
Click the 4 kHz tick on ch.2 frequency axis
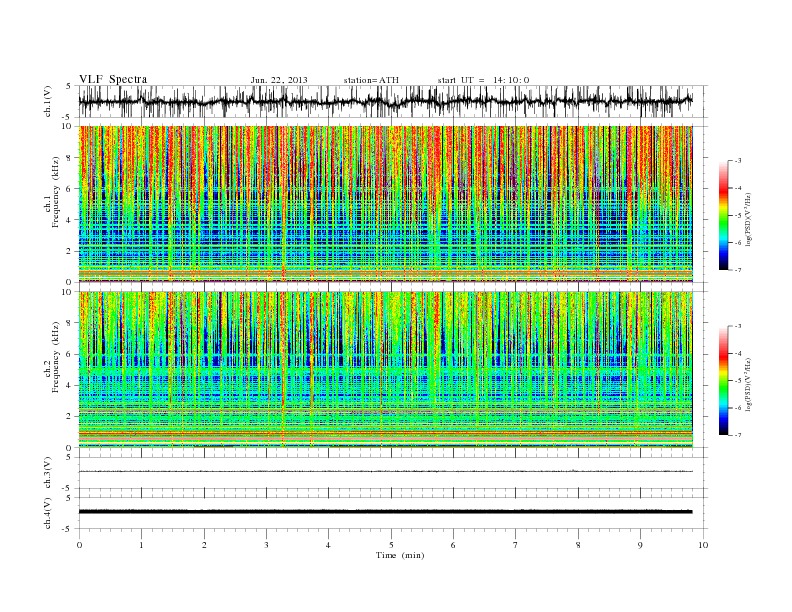pos(69,386)
